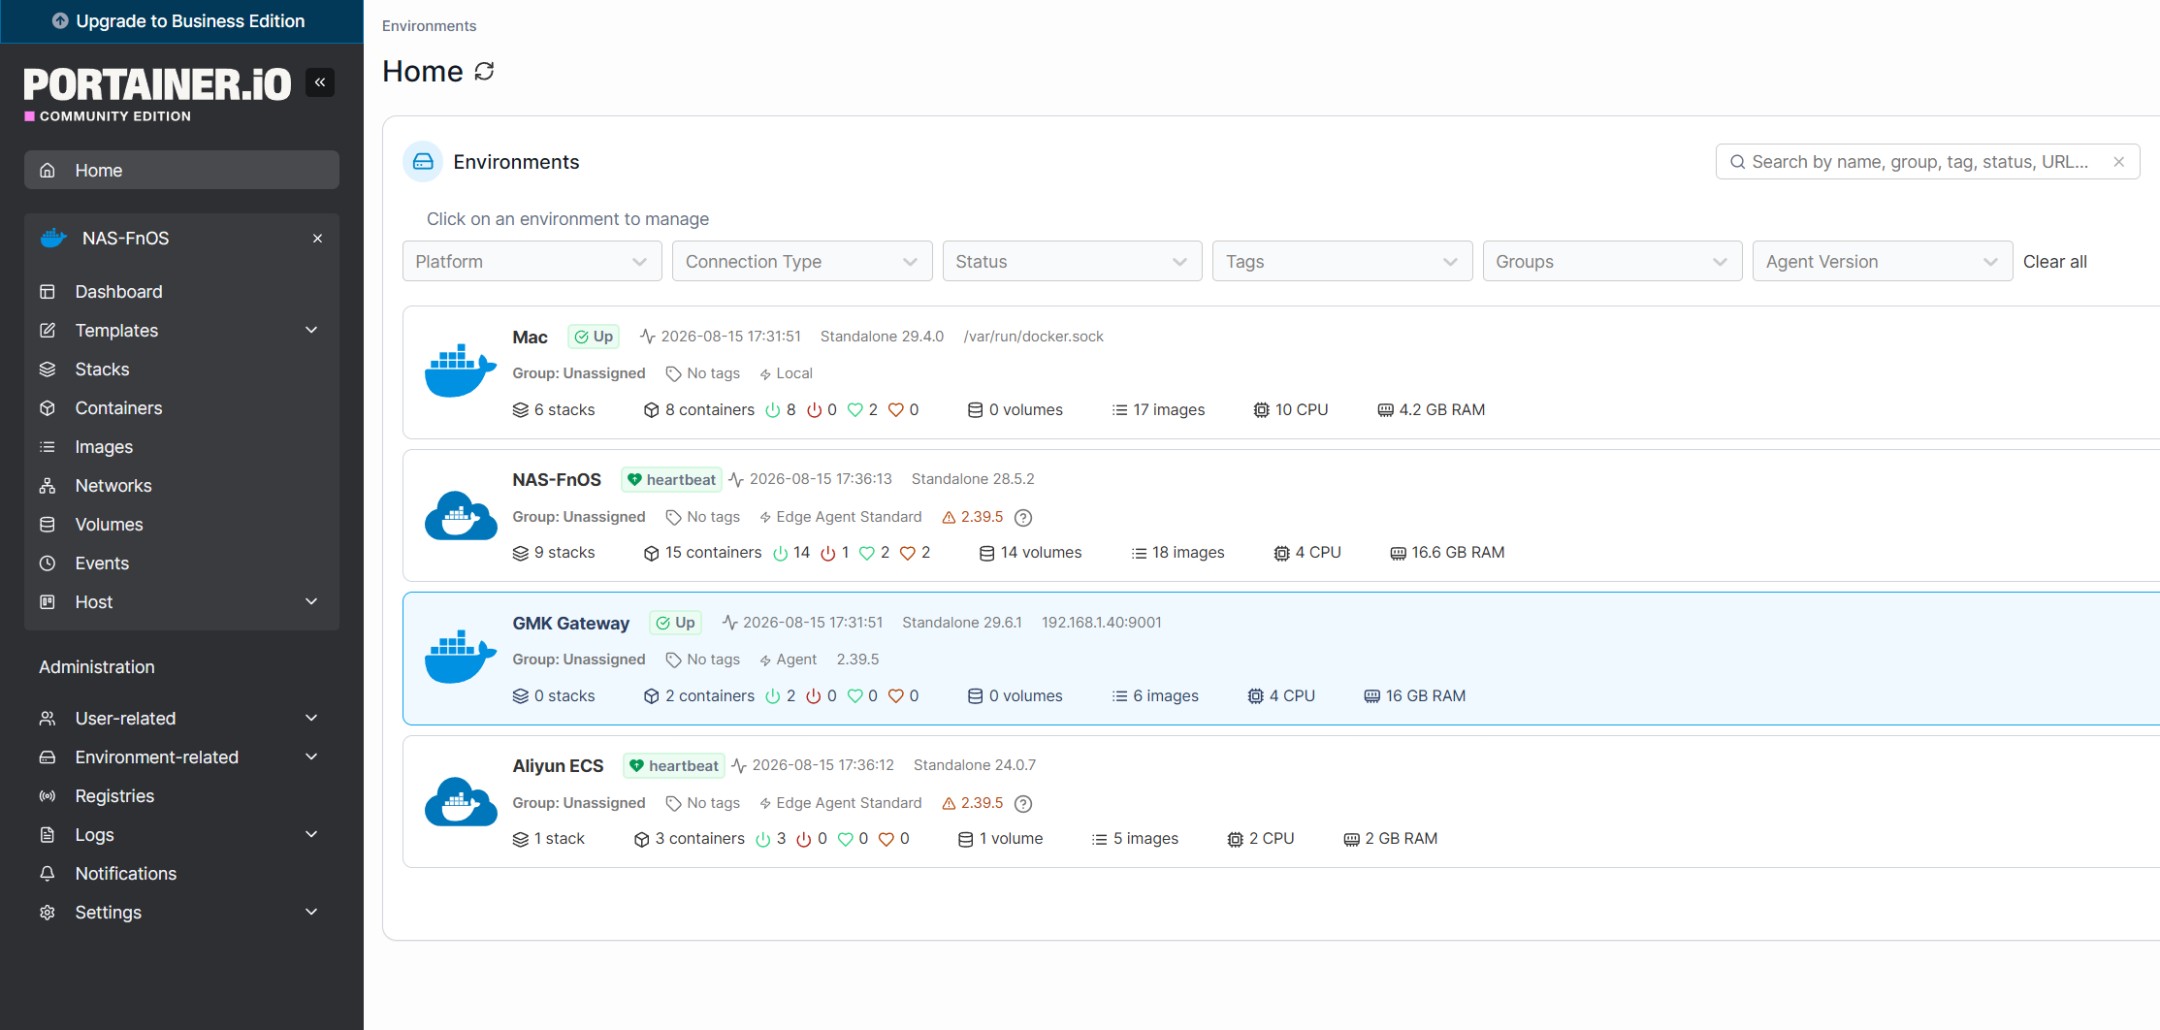2160x1030 pixels.
Task: Click the Stacks layers icon in the sidebar
Action: tap(47, 369)
